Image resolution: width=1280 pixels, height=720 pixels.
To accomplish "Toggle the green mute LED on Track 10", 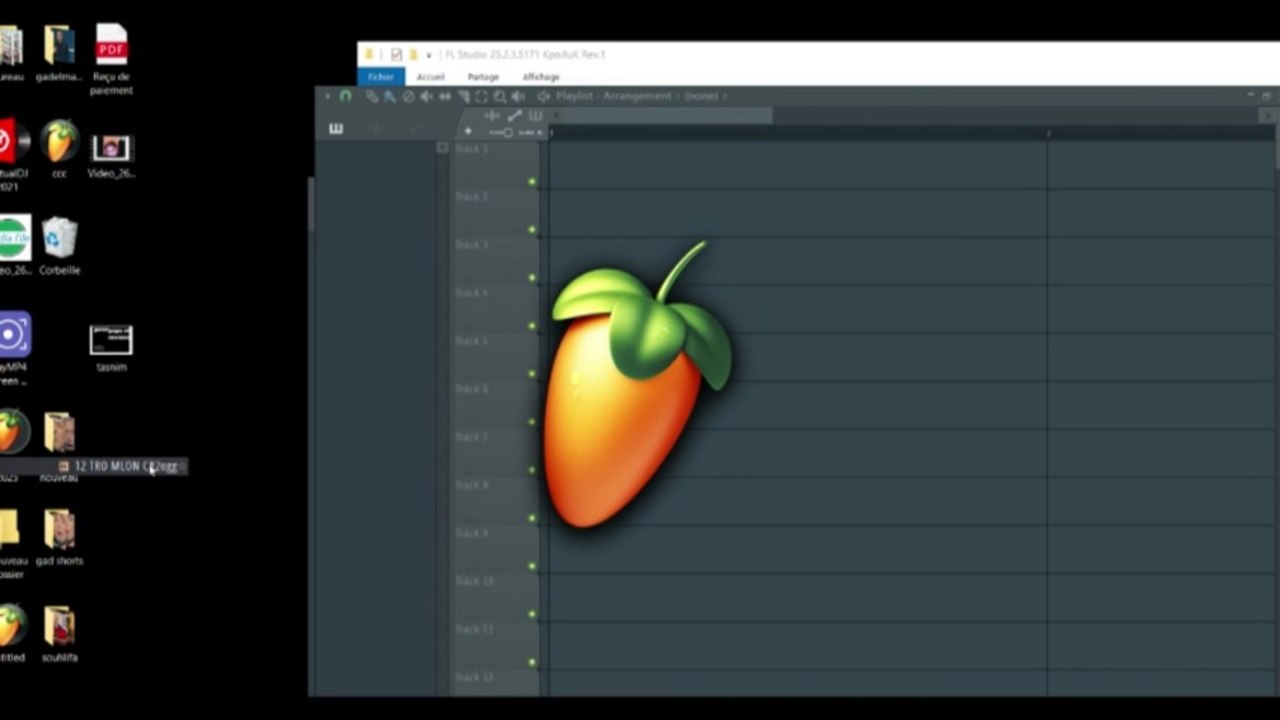I will (532, 614).
